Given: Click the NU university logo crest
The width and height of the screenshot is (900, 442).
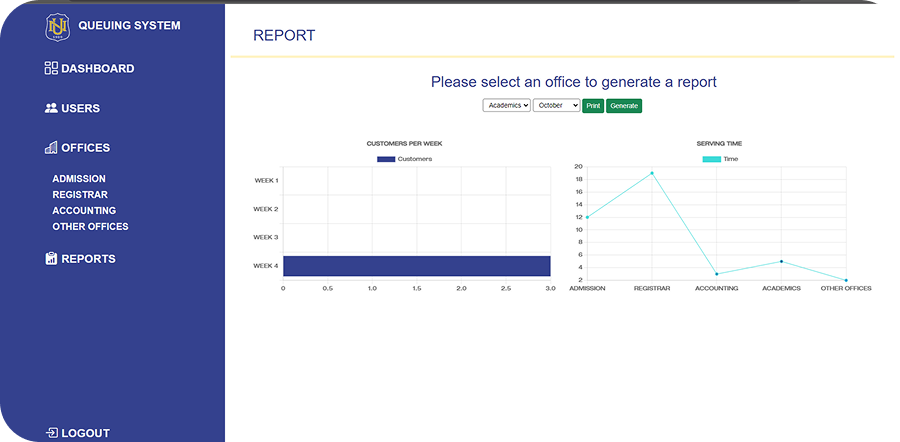Looking at the screenshot, I should [58, 27].
